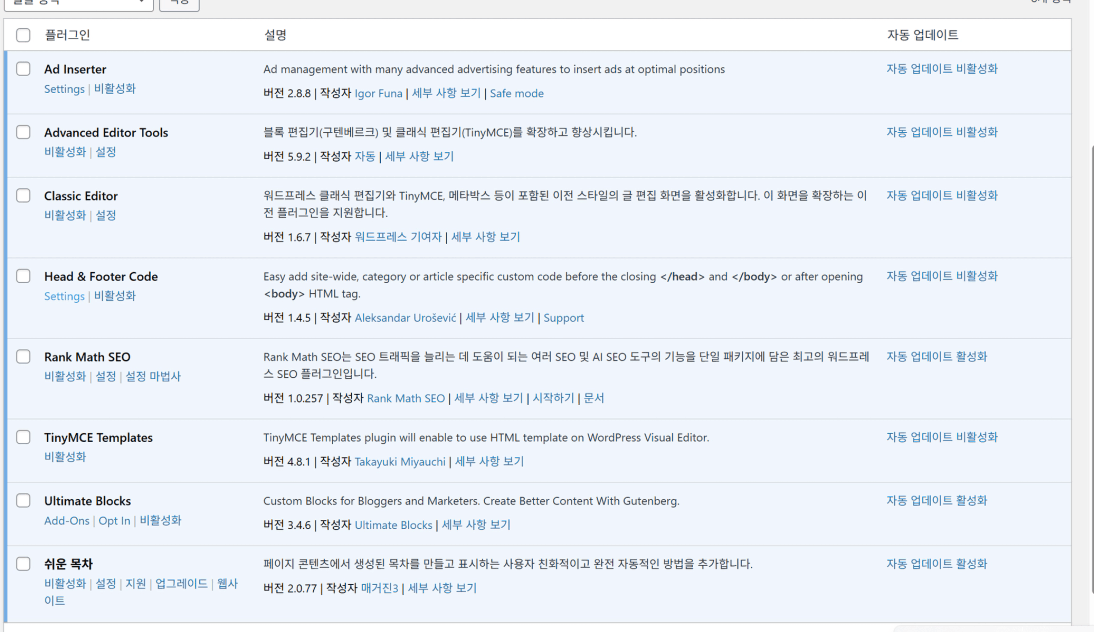
Task: Deactivate 쉬운 목차 plugin
Action: (65, 584)
